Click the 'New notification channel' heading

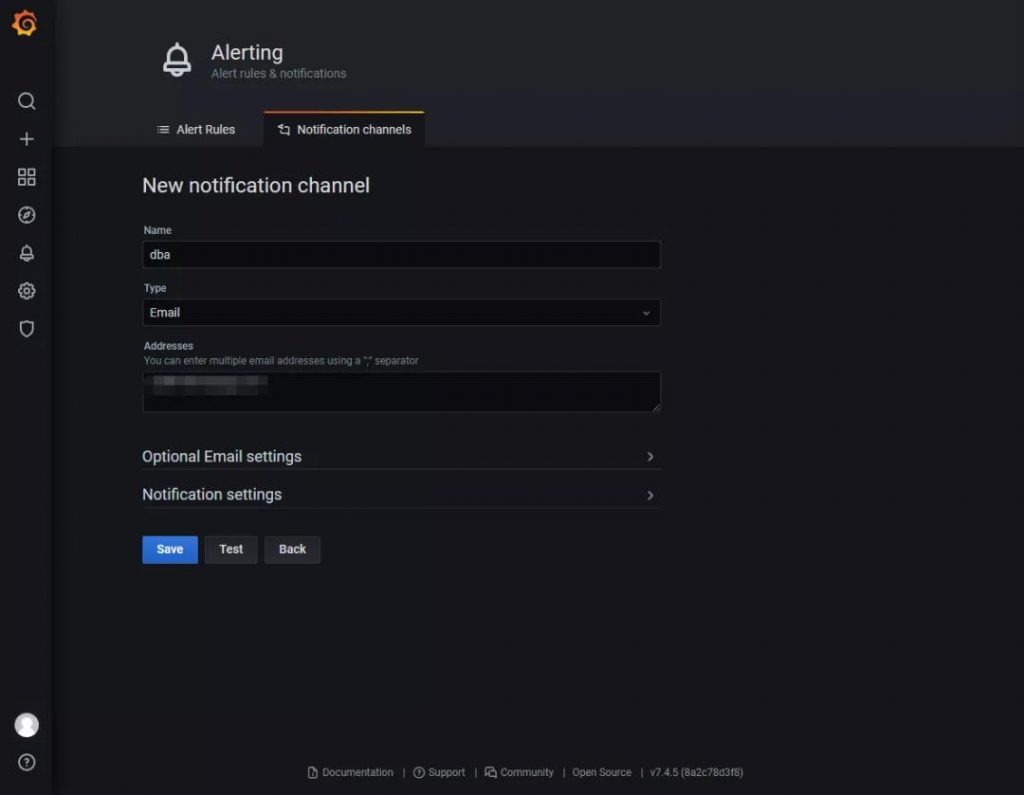[x=256, y=186]
